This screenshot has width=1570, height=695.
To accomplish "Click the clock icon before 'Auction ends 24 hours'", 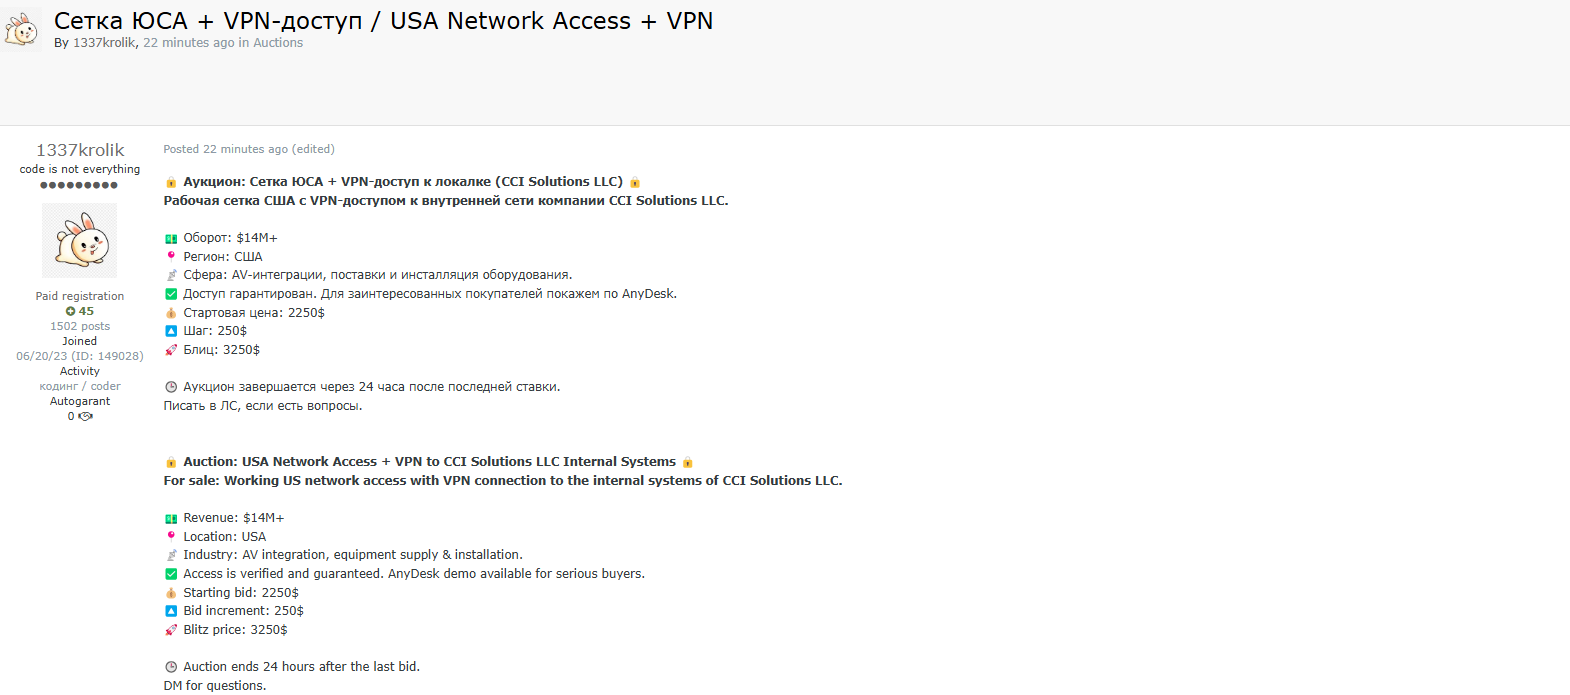I will (x=171, y=667).
